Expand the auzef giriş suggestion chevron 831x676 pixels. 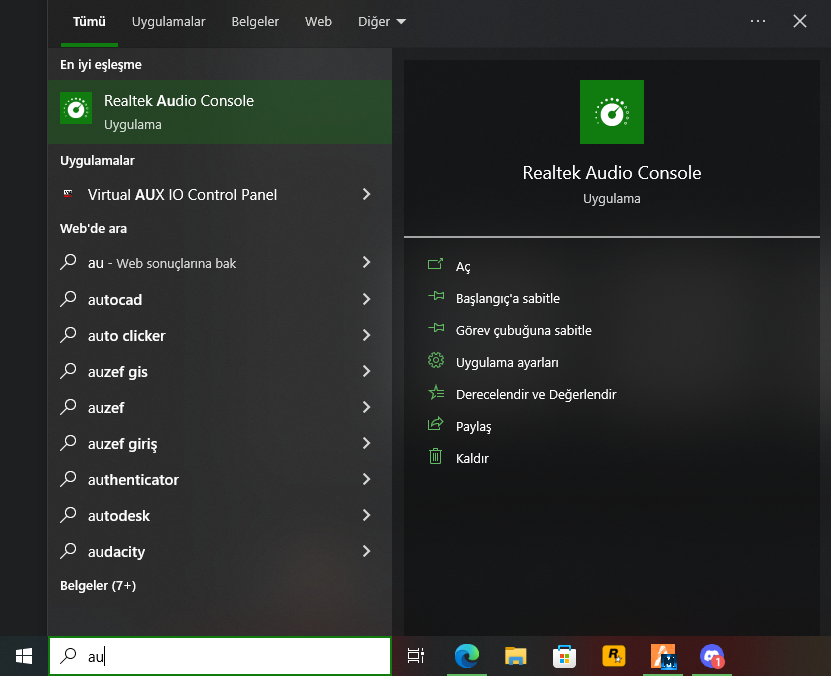(x=366, y=443)
